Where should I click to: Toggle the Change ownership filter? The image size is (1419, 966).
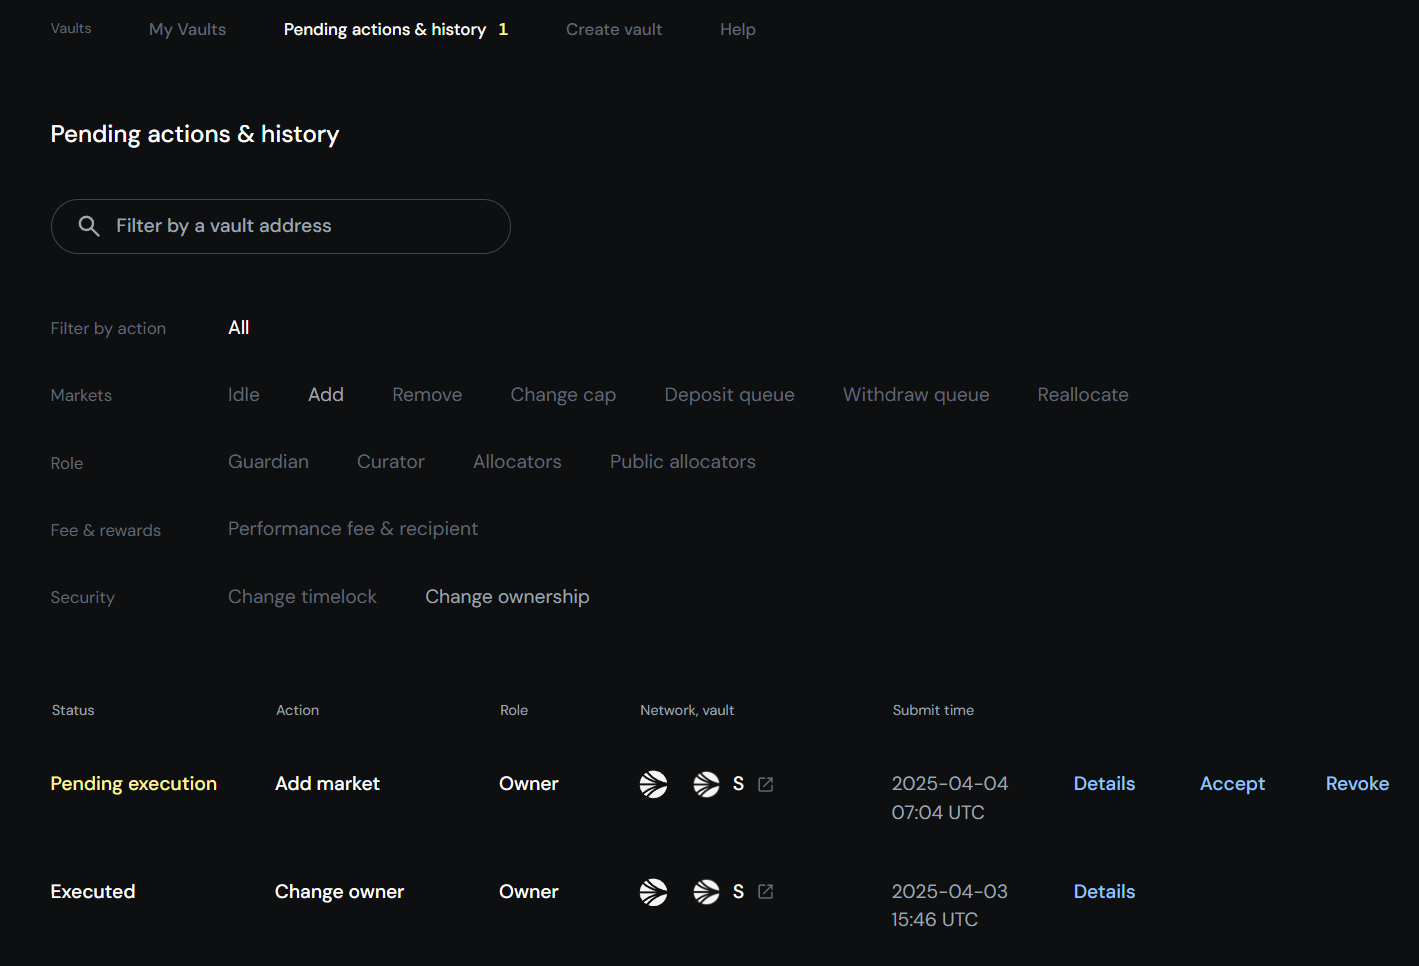pos(507,597)
